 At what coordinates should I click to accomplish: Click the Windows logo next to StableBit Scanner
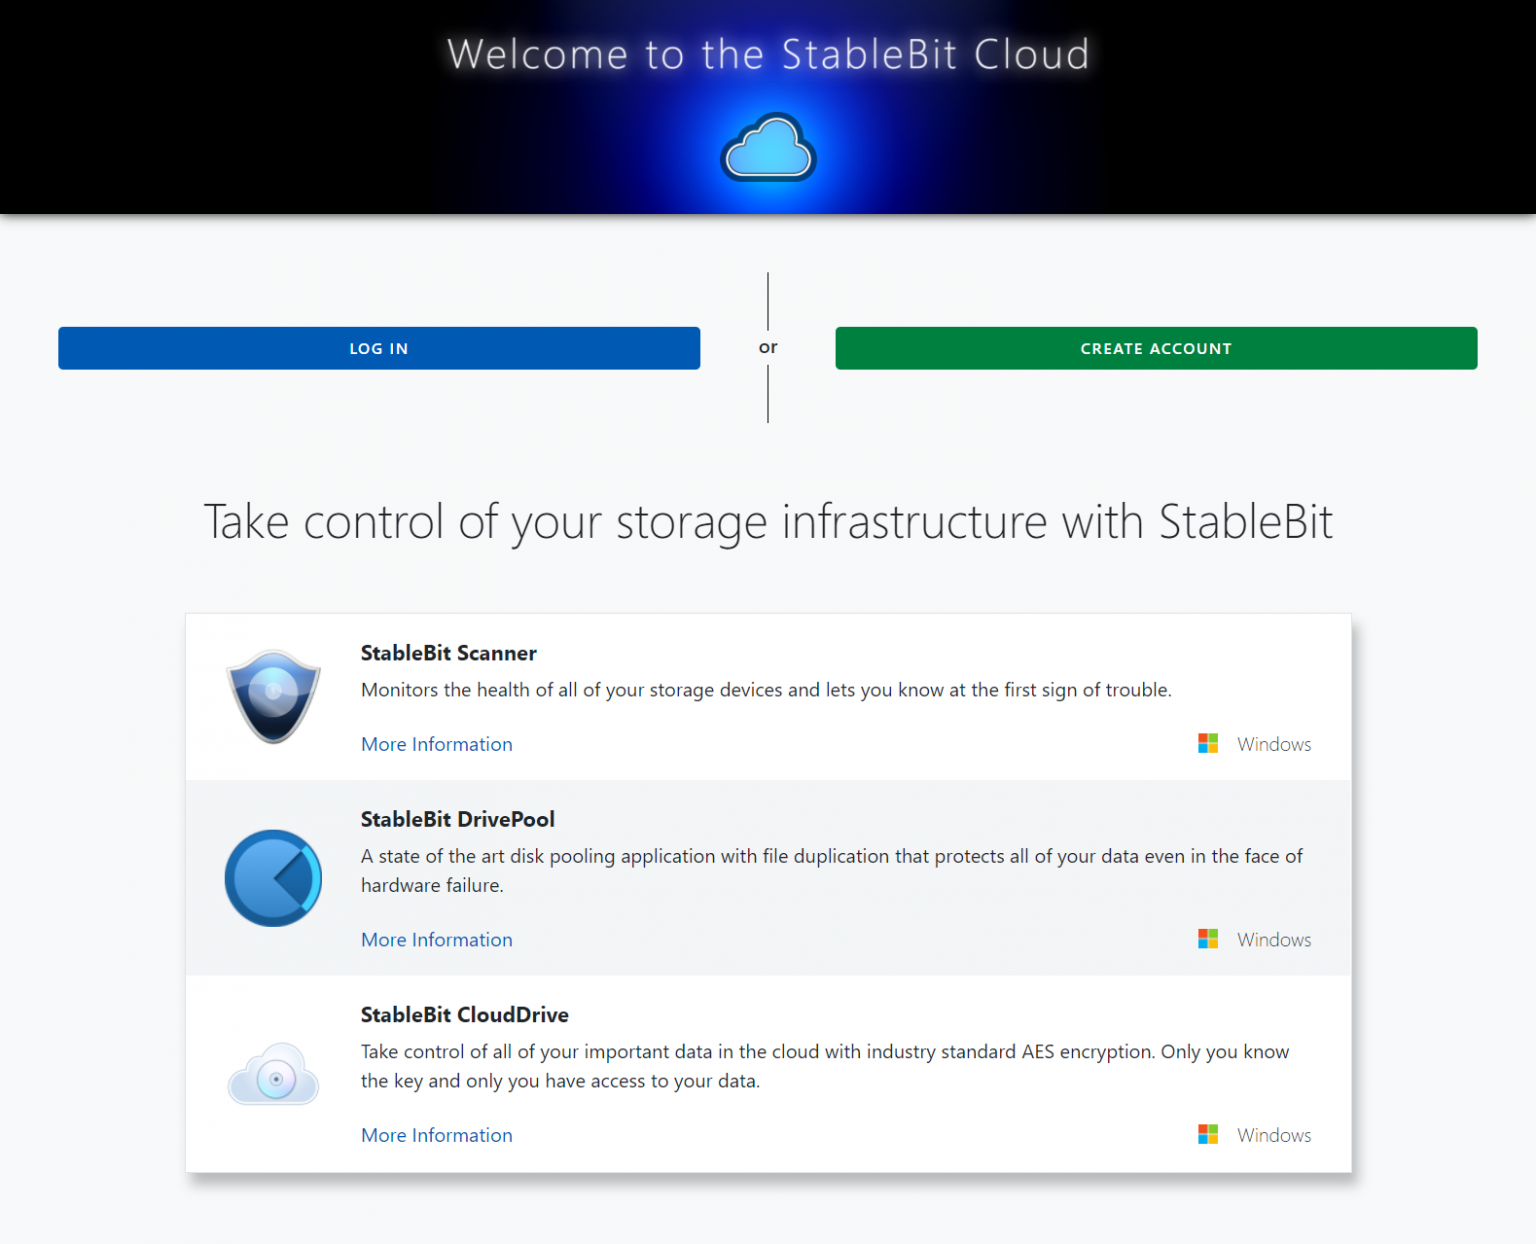[1207, 743]
